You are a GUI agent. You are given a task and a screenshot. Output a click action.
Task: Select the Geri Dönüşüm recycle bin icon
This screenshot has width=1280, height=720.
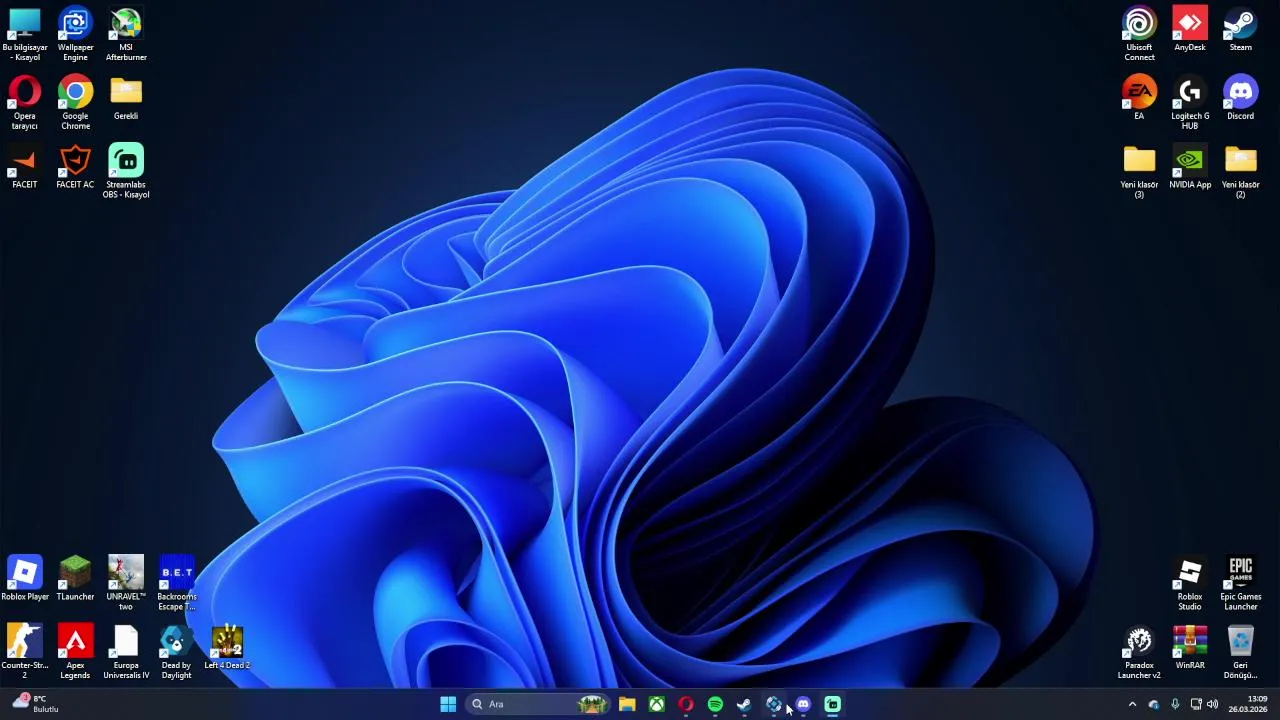1240,652
